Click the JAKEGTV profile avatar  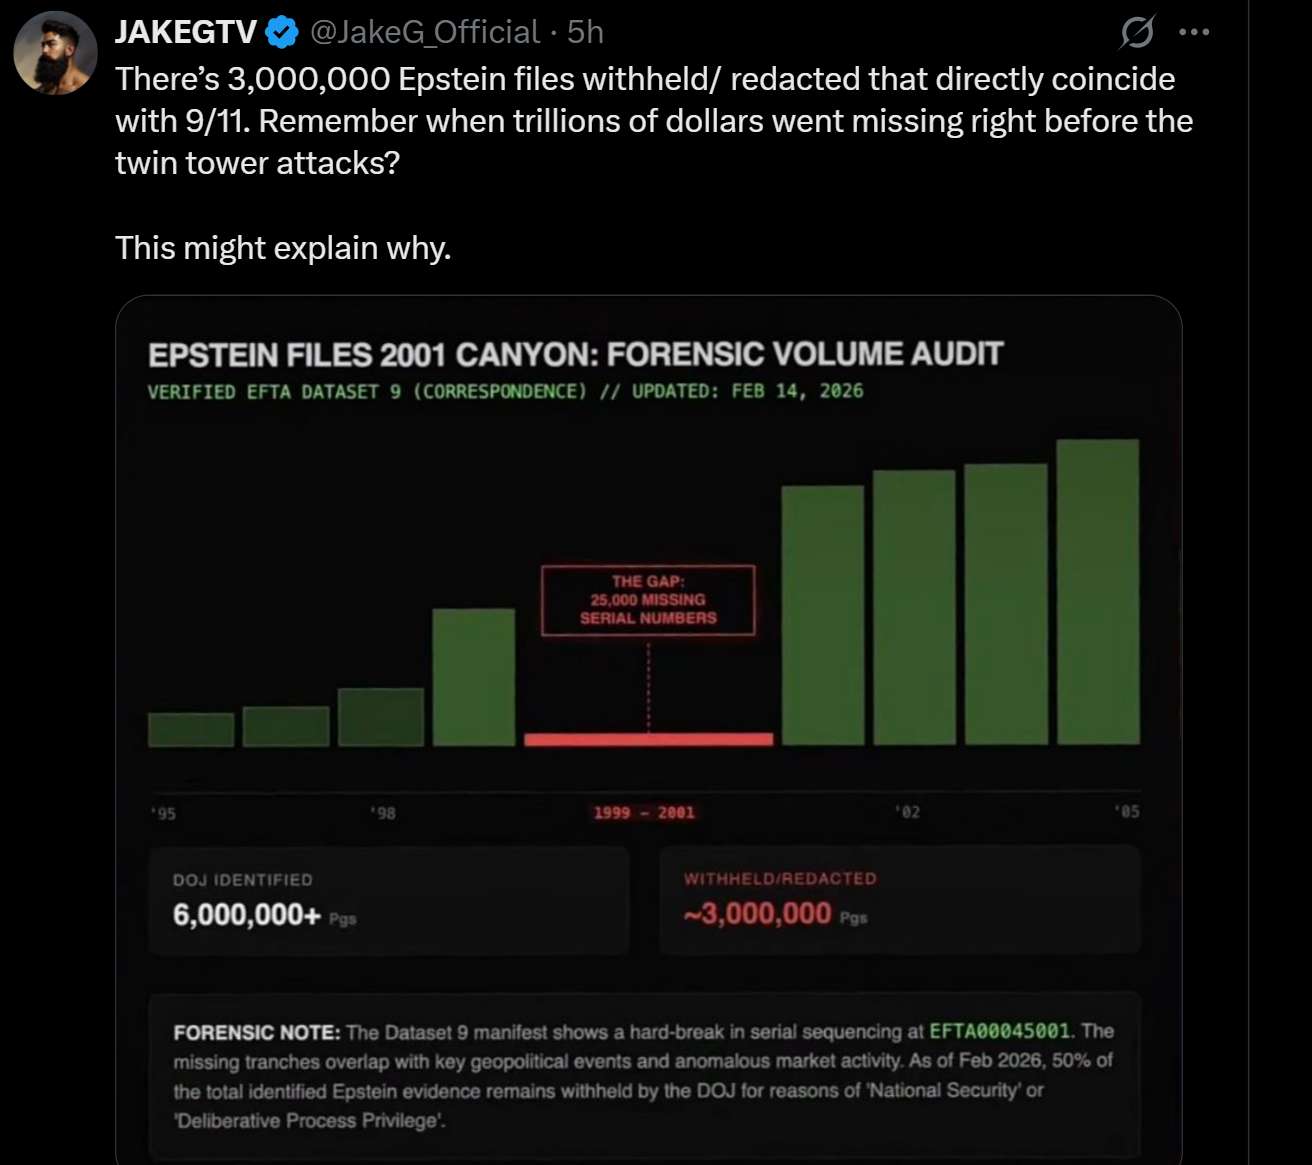55,53
